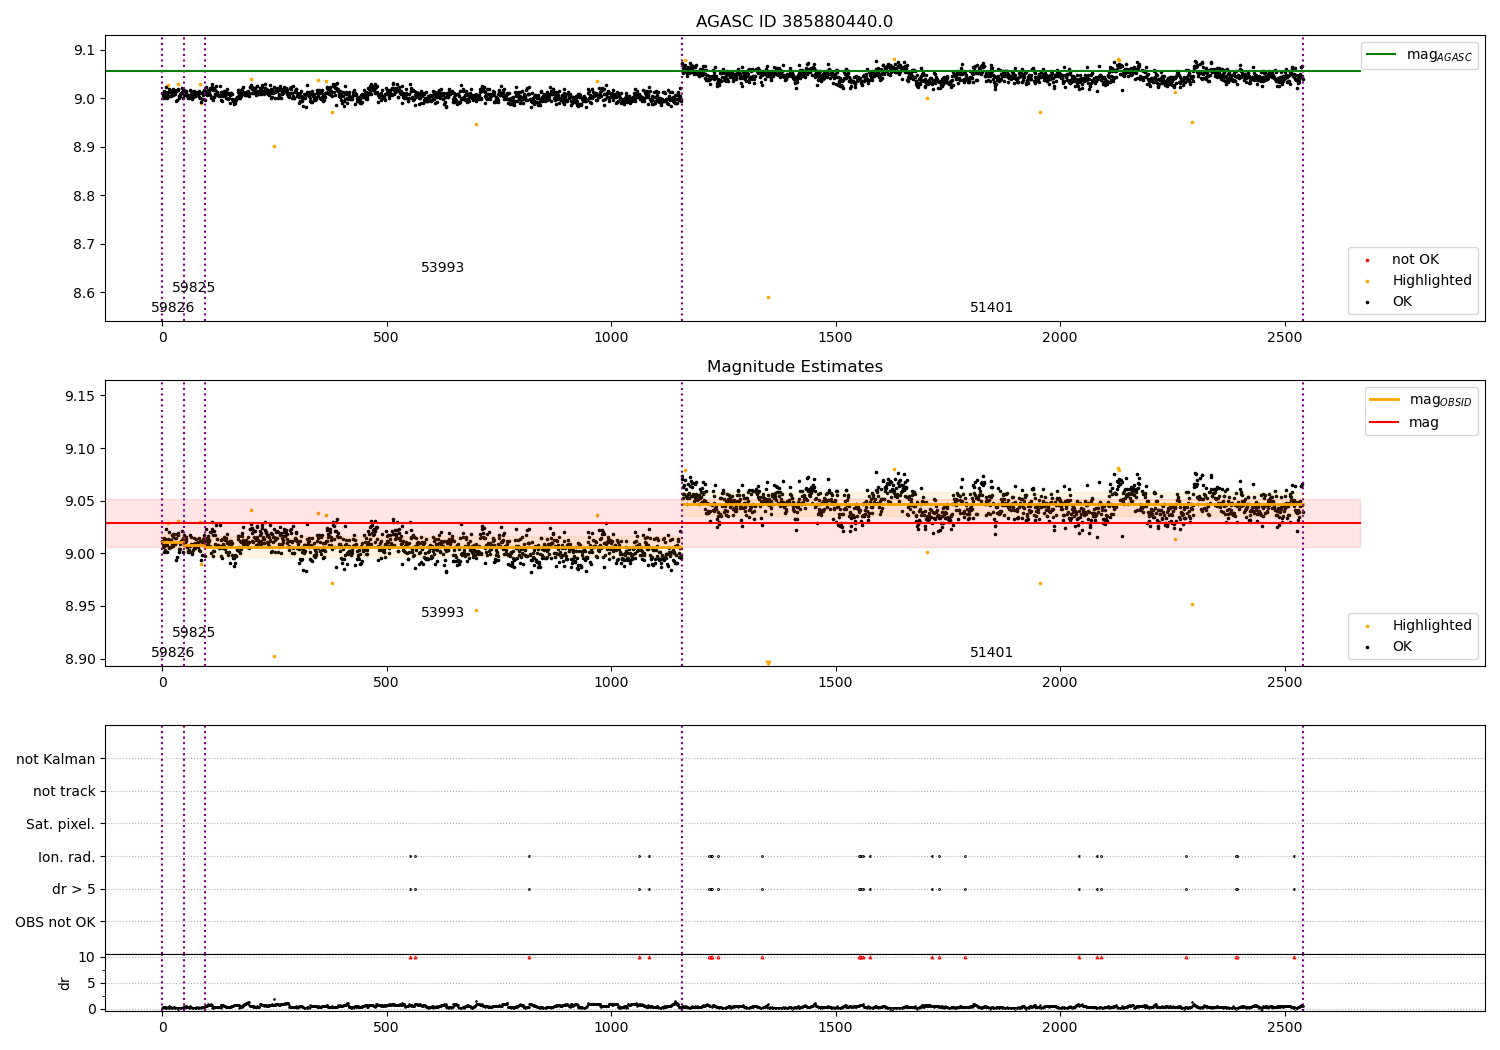
Task: Click obsid label 53993 in the top plot
Action: (442, 268)
